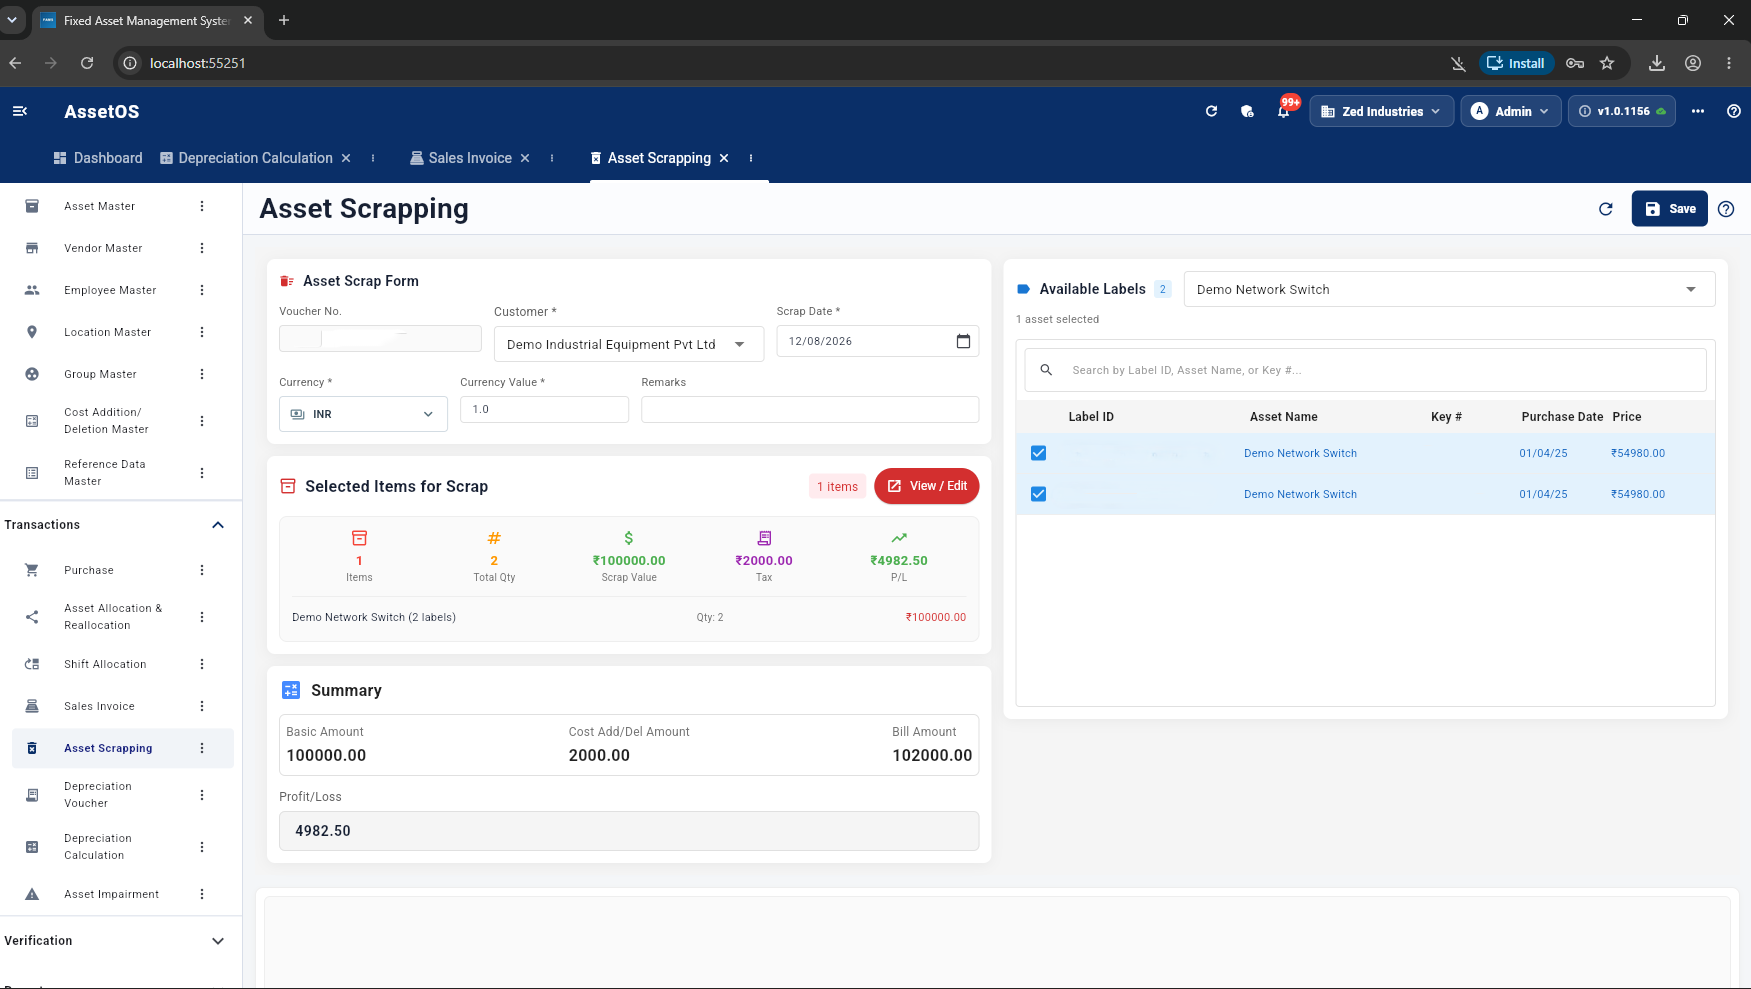The image size is (1751, 989).
Task: Click the Purchase cart icon in the sidebar
Action: tap(32, 570)
